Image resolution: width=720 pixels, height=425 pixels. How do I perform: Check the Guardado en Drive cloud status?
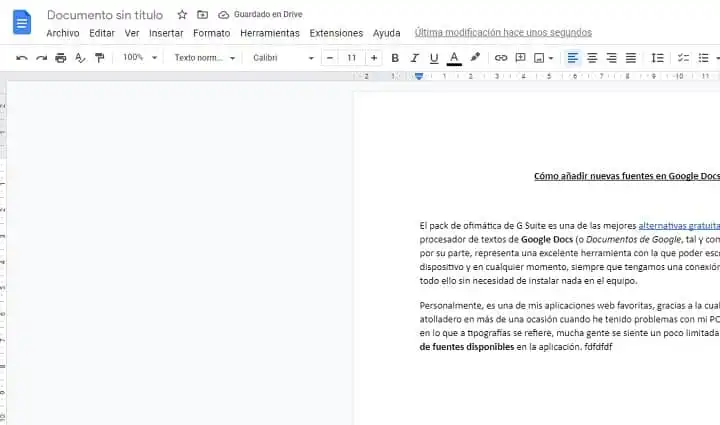pos(260,15)
